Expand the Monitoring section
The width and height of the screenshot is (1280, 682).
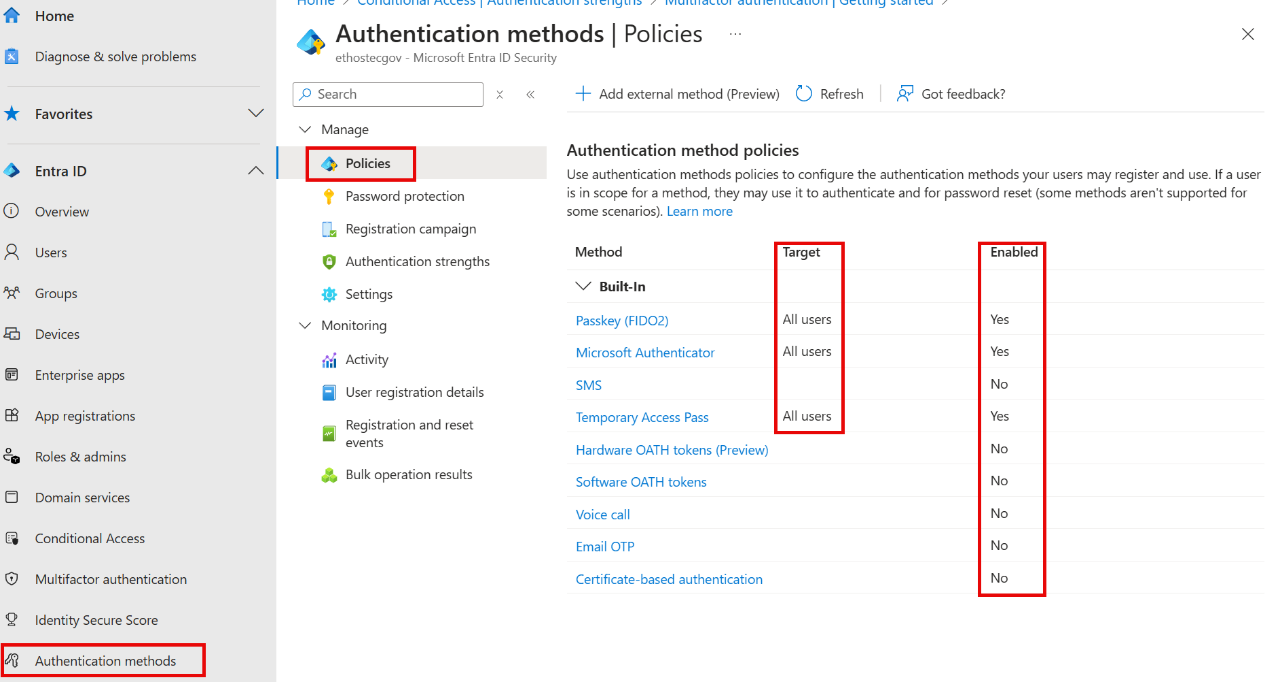click(305, 325)
